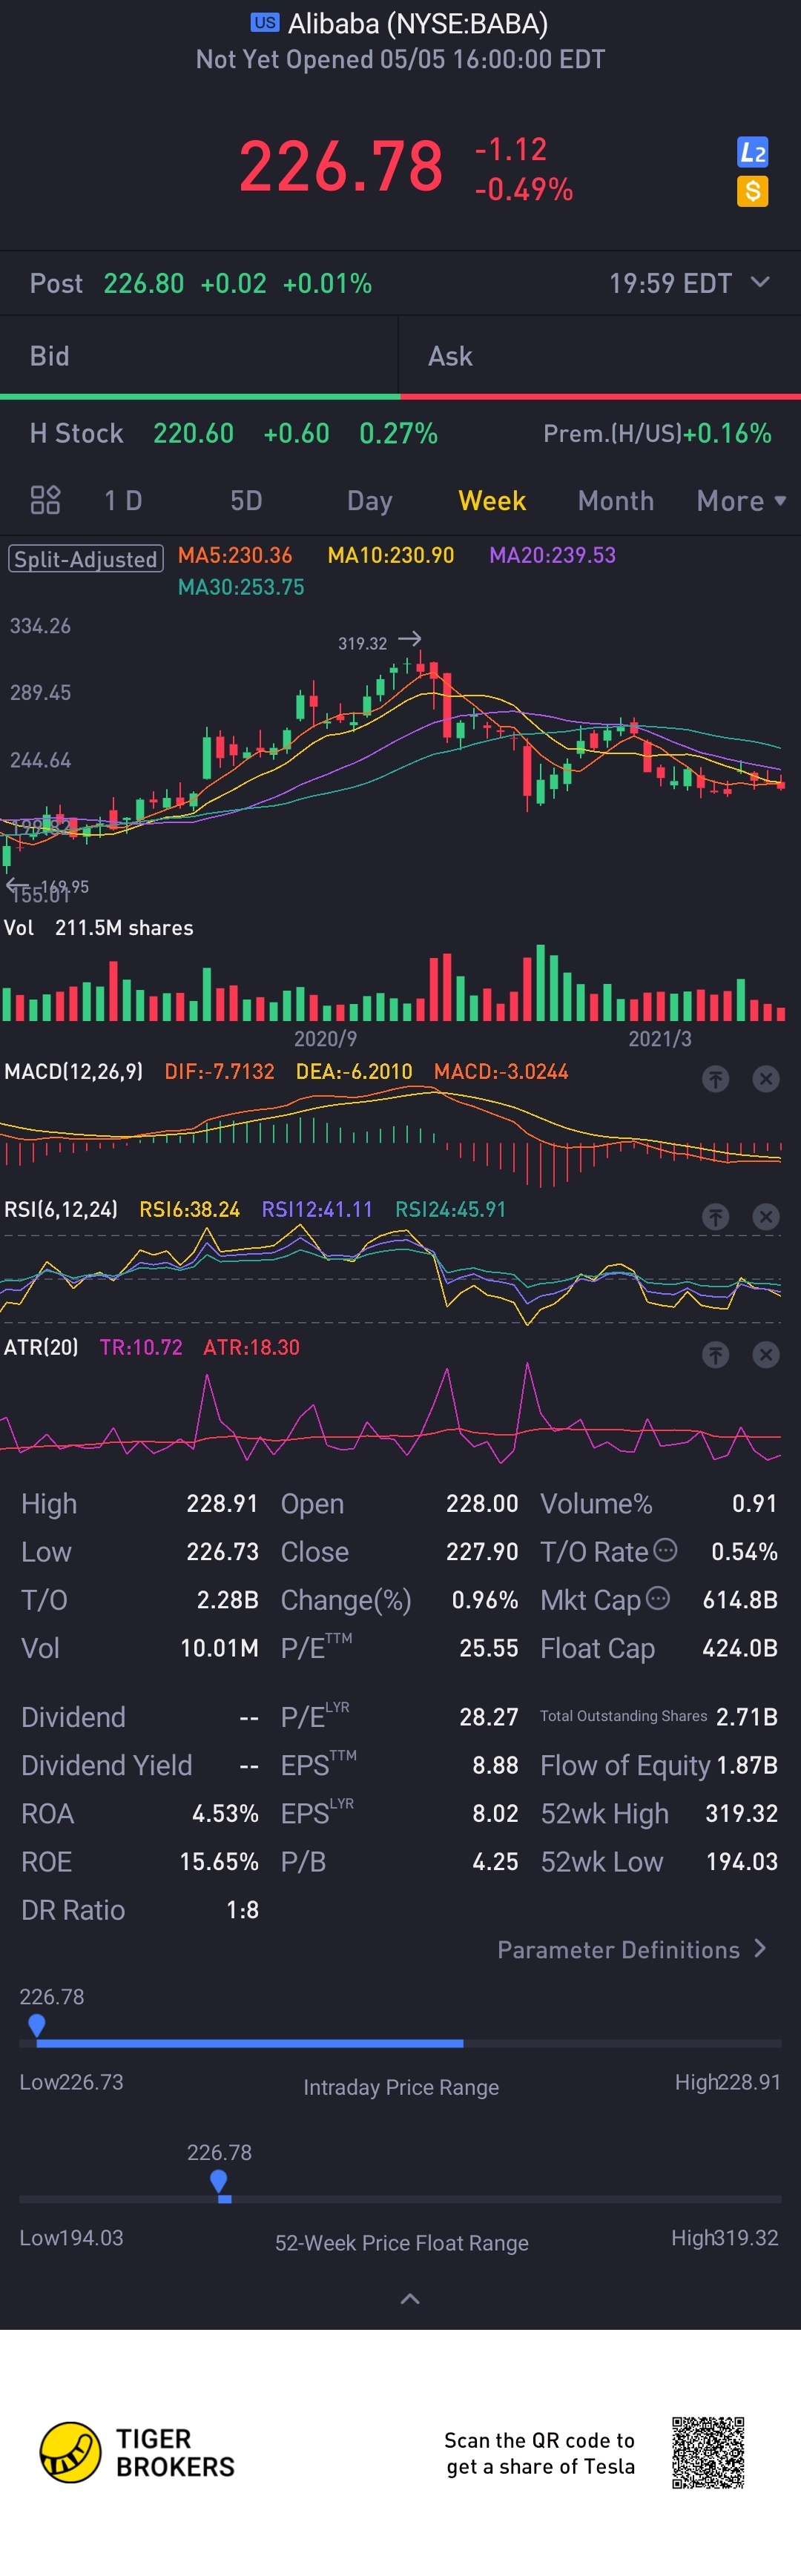
Task: Switch to the 5D chart tab
Action: pyautogui.click(x=246, y=501)
